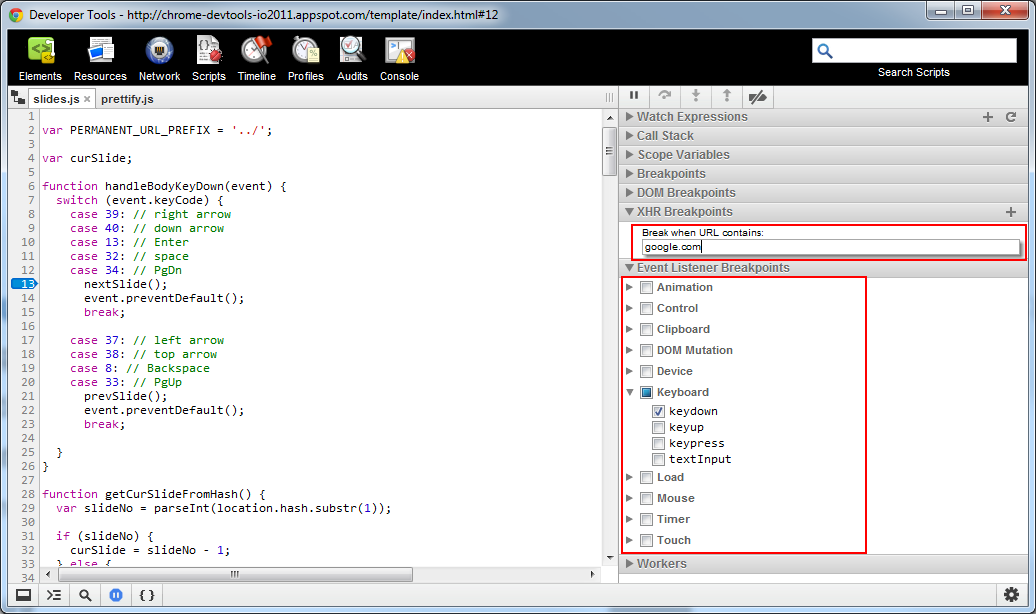
Task: Check the Load events checkbox
Action: point(647,478)
